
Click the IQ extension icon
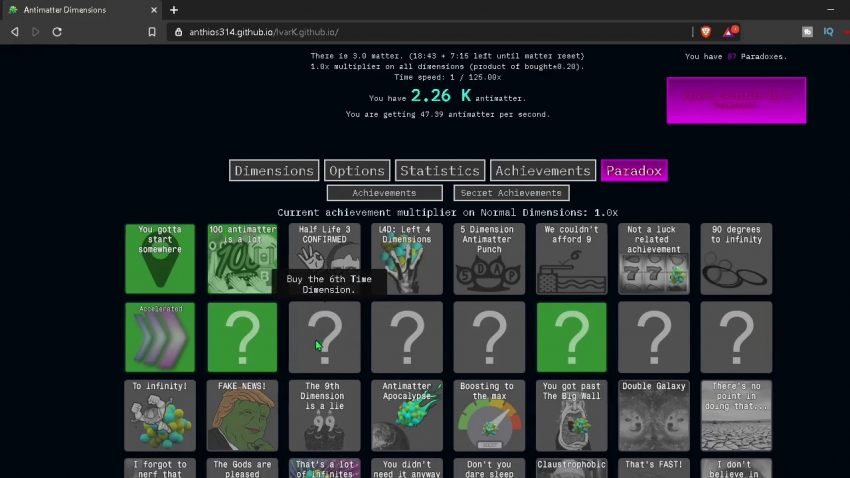pyautogui.click(x=828, y=32)
